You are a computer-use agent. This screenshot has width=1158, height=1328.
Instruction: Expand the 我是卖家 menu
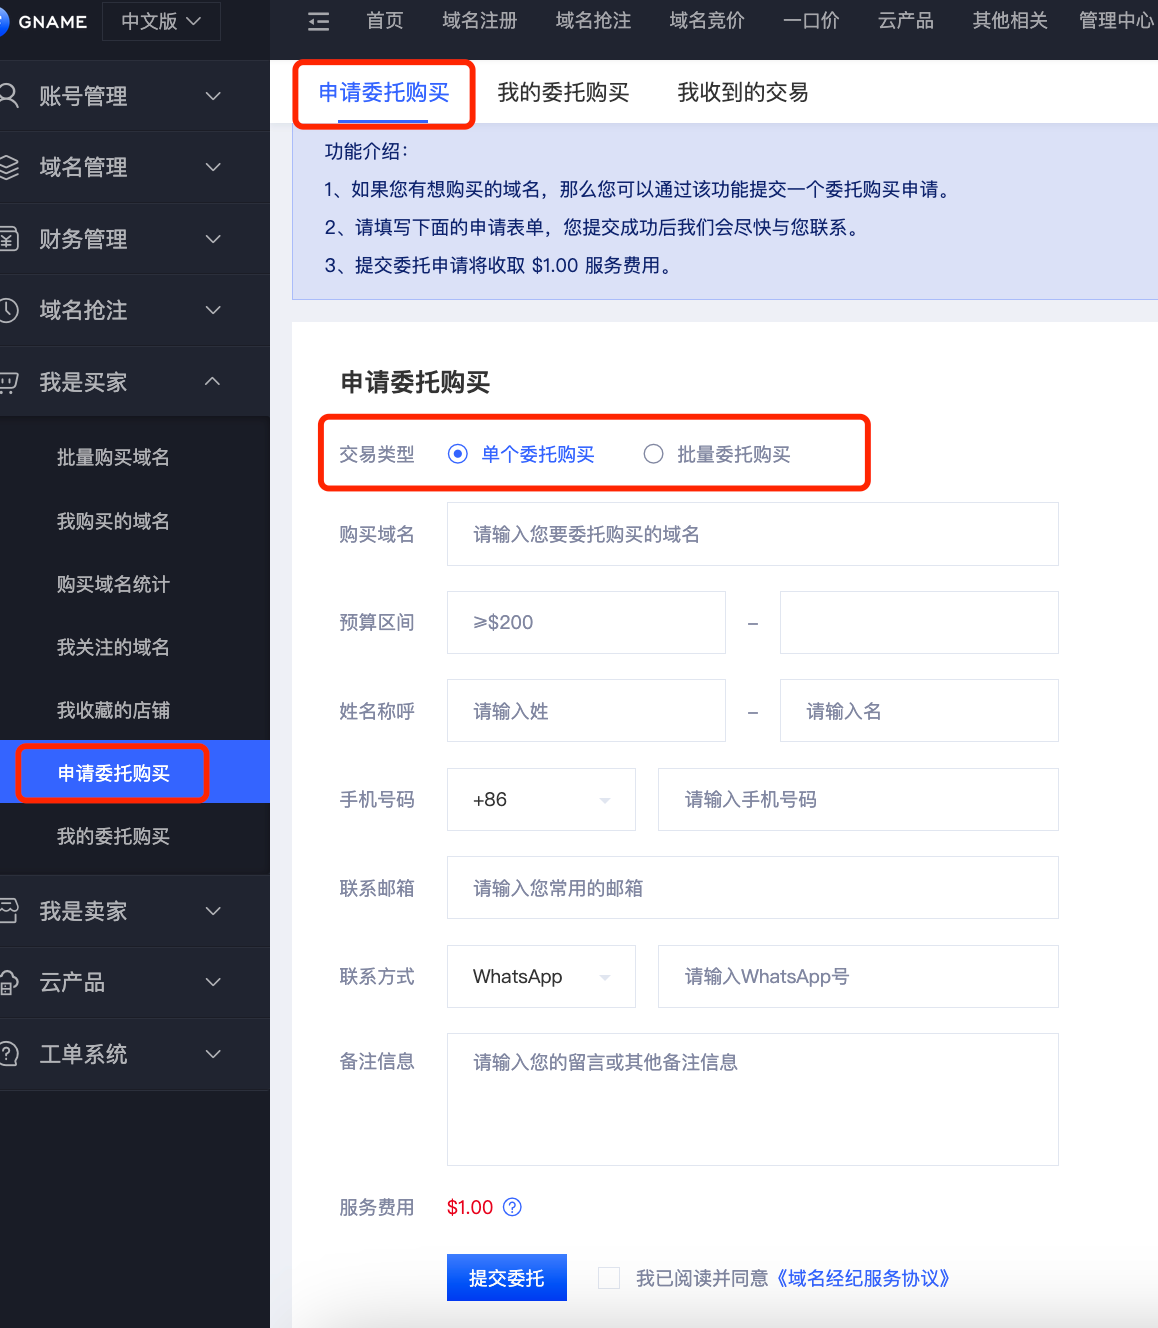pos(135,911)
